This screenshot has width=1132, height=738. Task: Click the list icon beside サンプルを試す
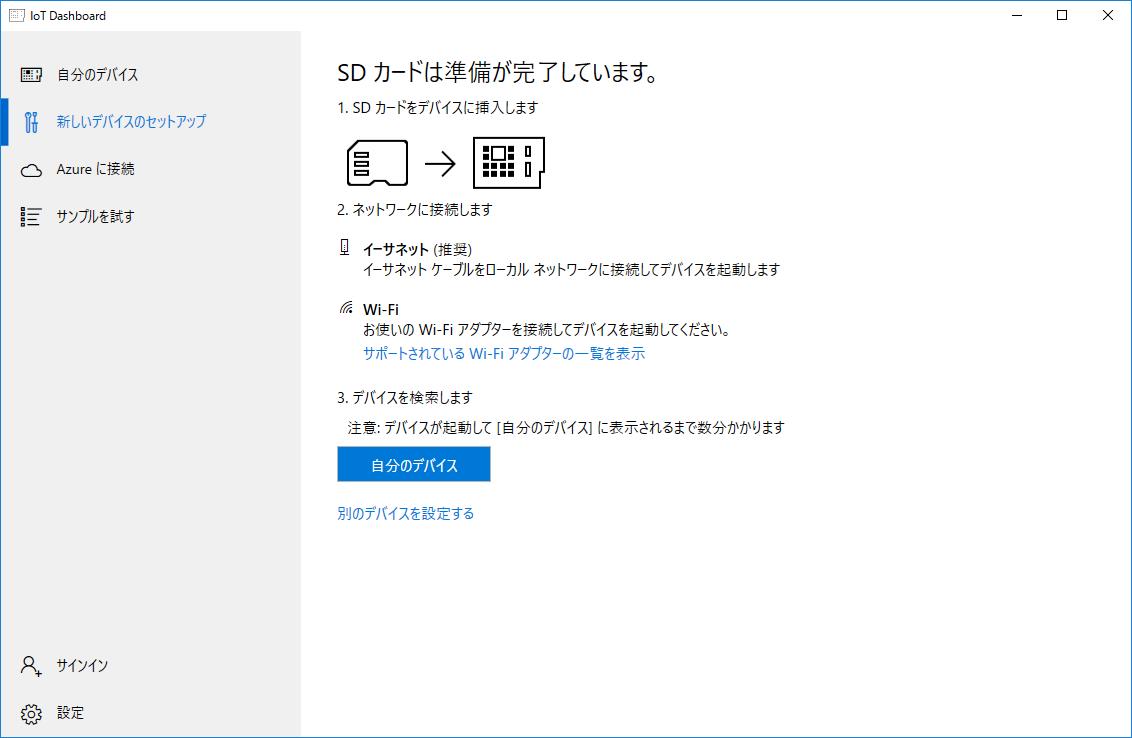[31, 217]
